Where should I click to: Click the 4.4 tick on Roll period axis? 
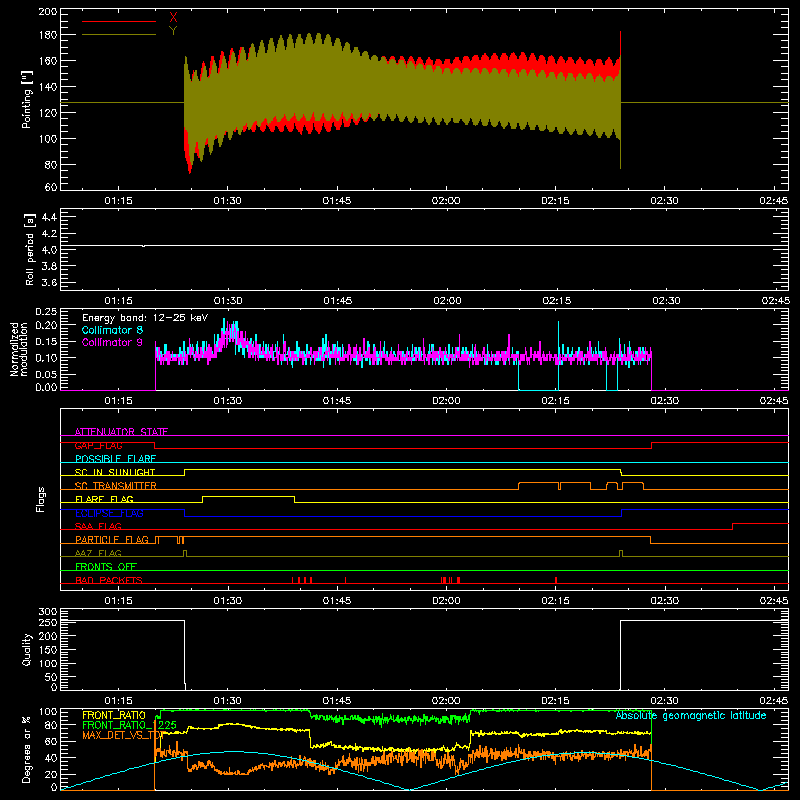pos(49,217)
